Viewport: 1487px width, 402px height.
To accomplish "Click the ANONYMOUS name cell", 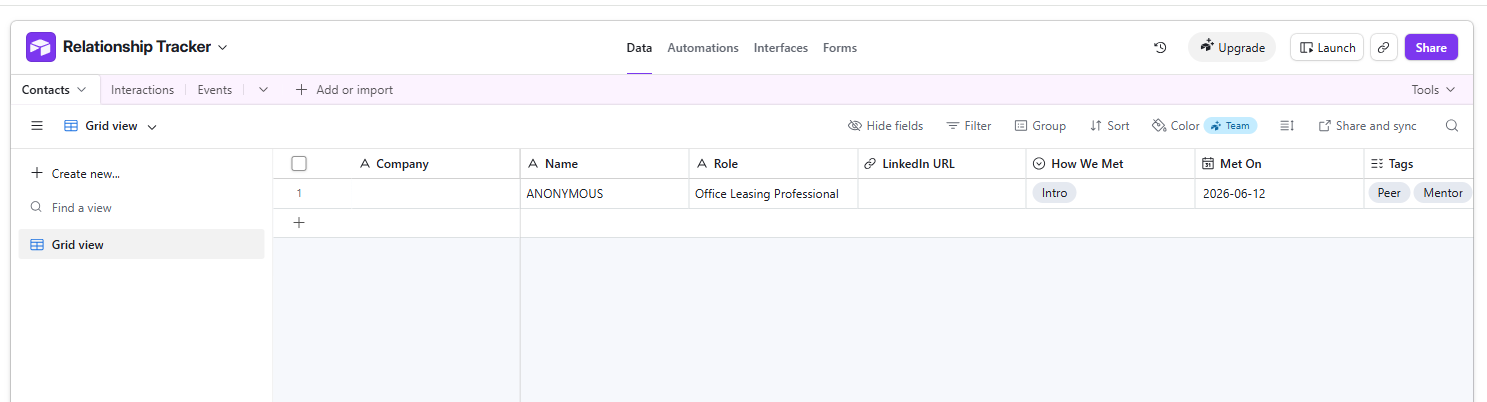I will click(605, 194).
